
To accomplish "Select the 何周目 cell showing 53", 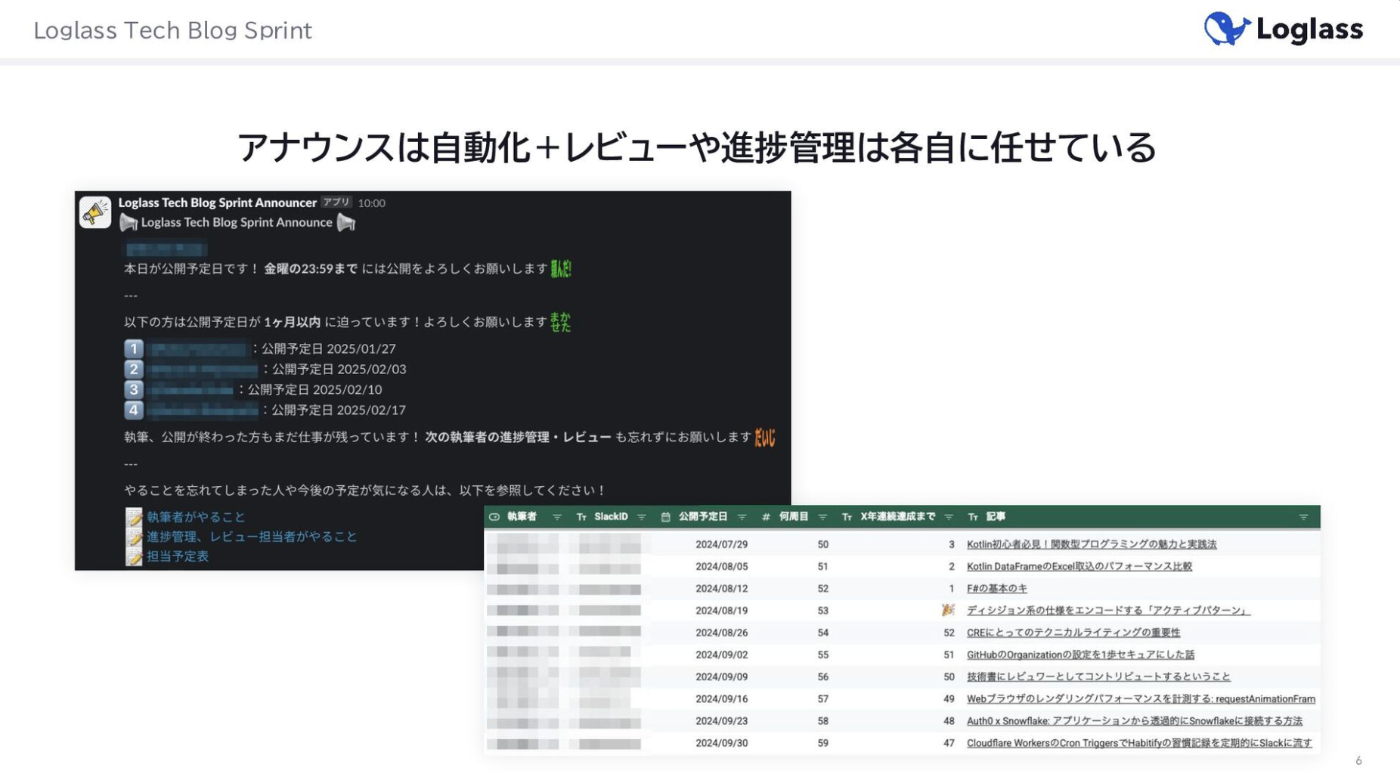I will pyautogui.click(x=823, y=610).
